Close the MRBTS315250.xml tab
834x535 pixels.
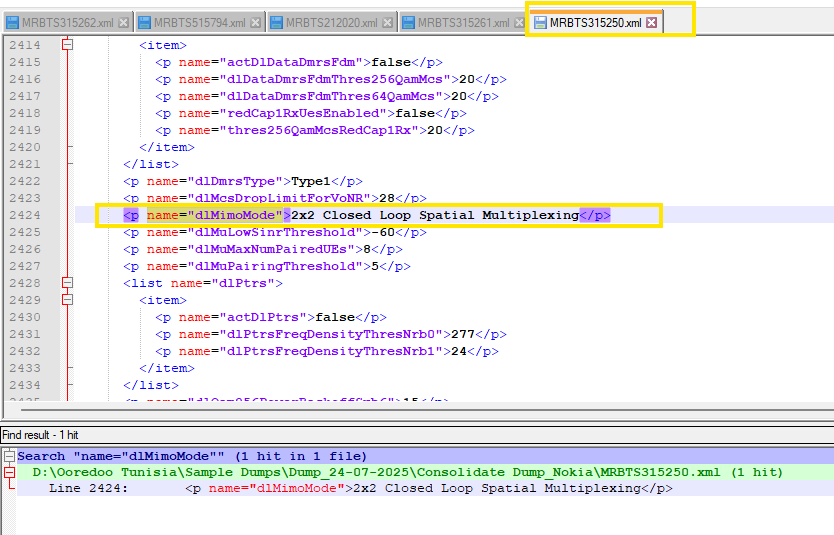pos(652,23)
